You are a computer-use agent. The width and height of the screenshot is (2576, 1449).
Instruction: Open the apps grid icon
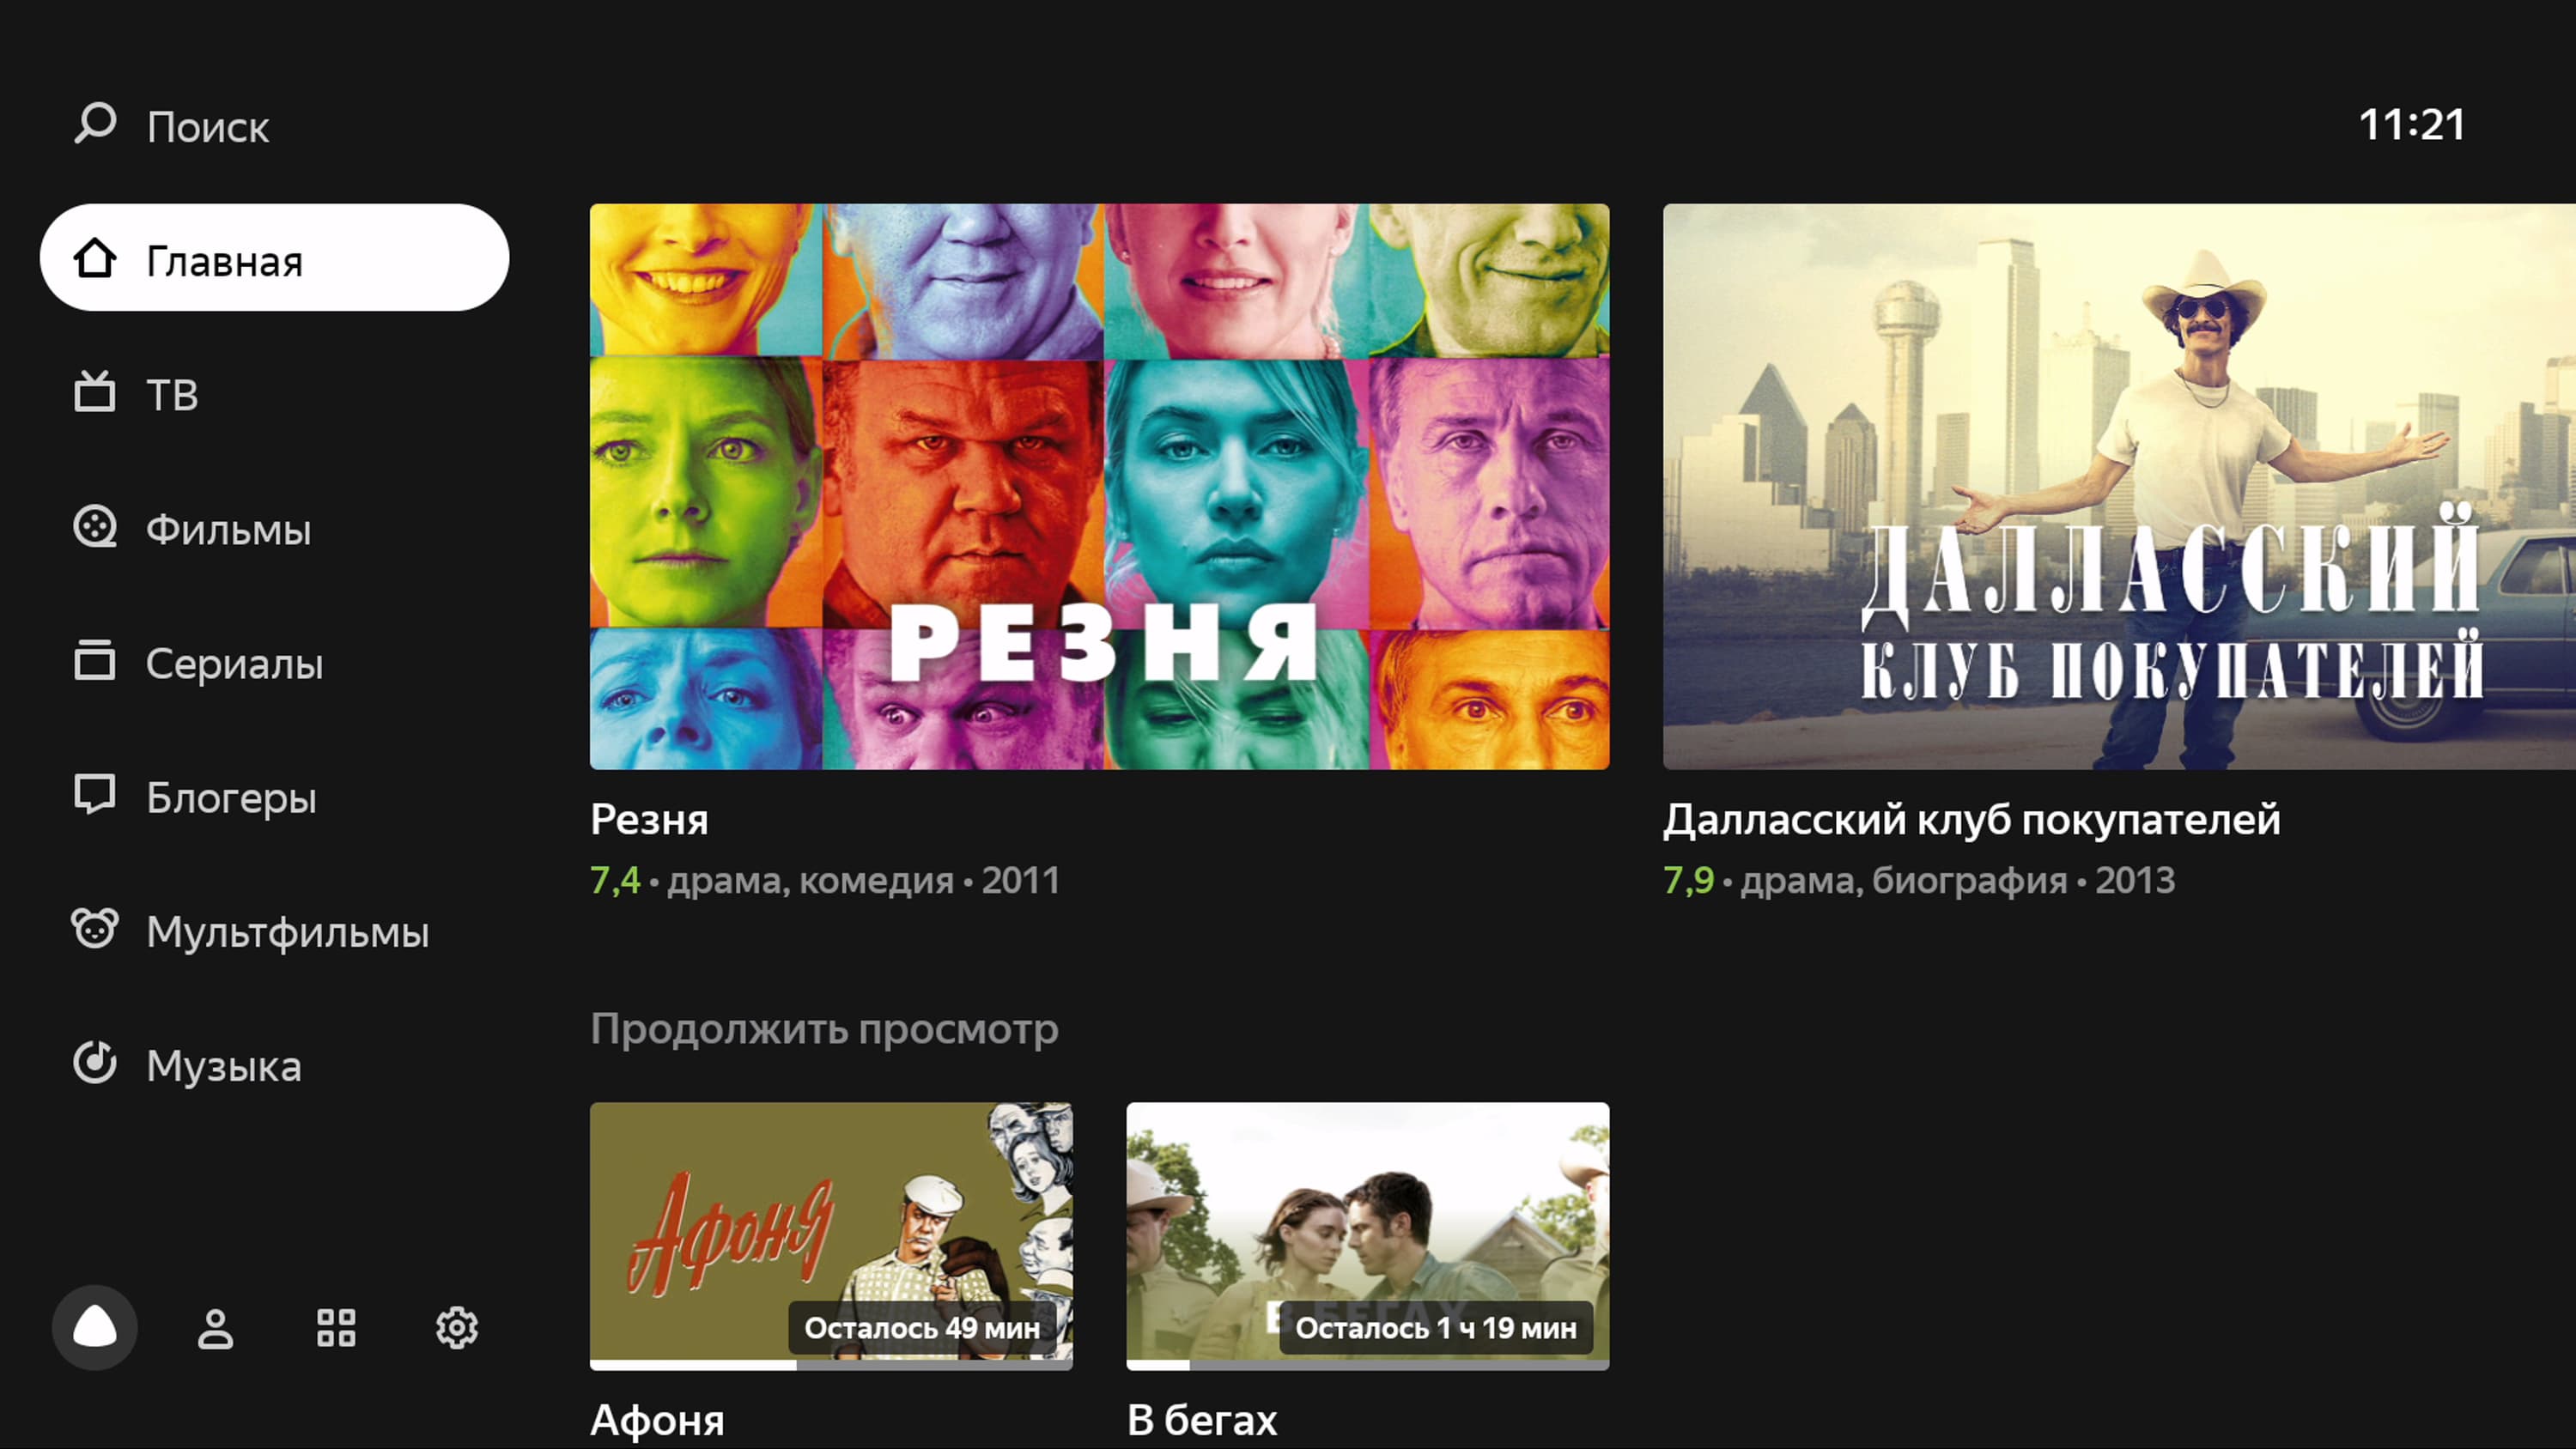(x=336, y=1328)
